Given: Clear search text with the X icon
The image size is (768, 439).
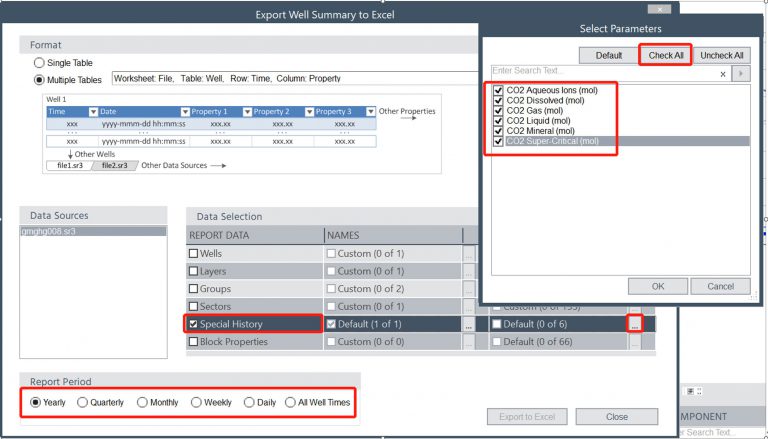Looking at the screenshot, I should [x=724, y=73].
